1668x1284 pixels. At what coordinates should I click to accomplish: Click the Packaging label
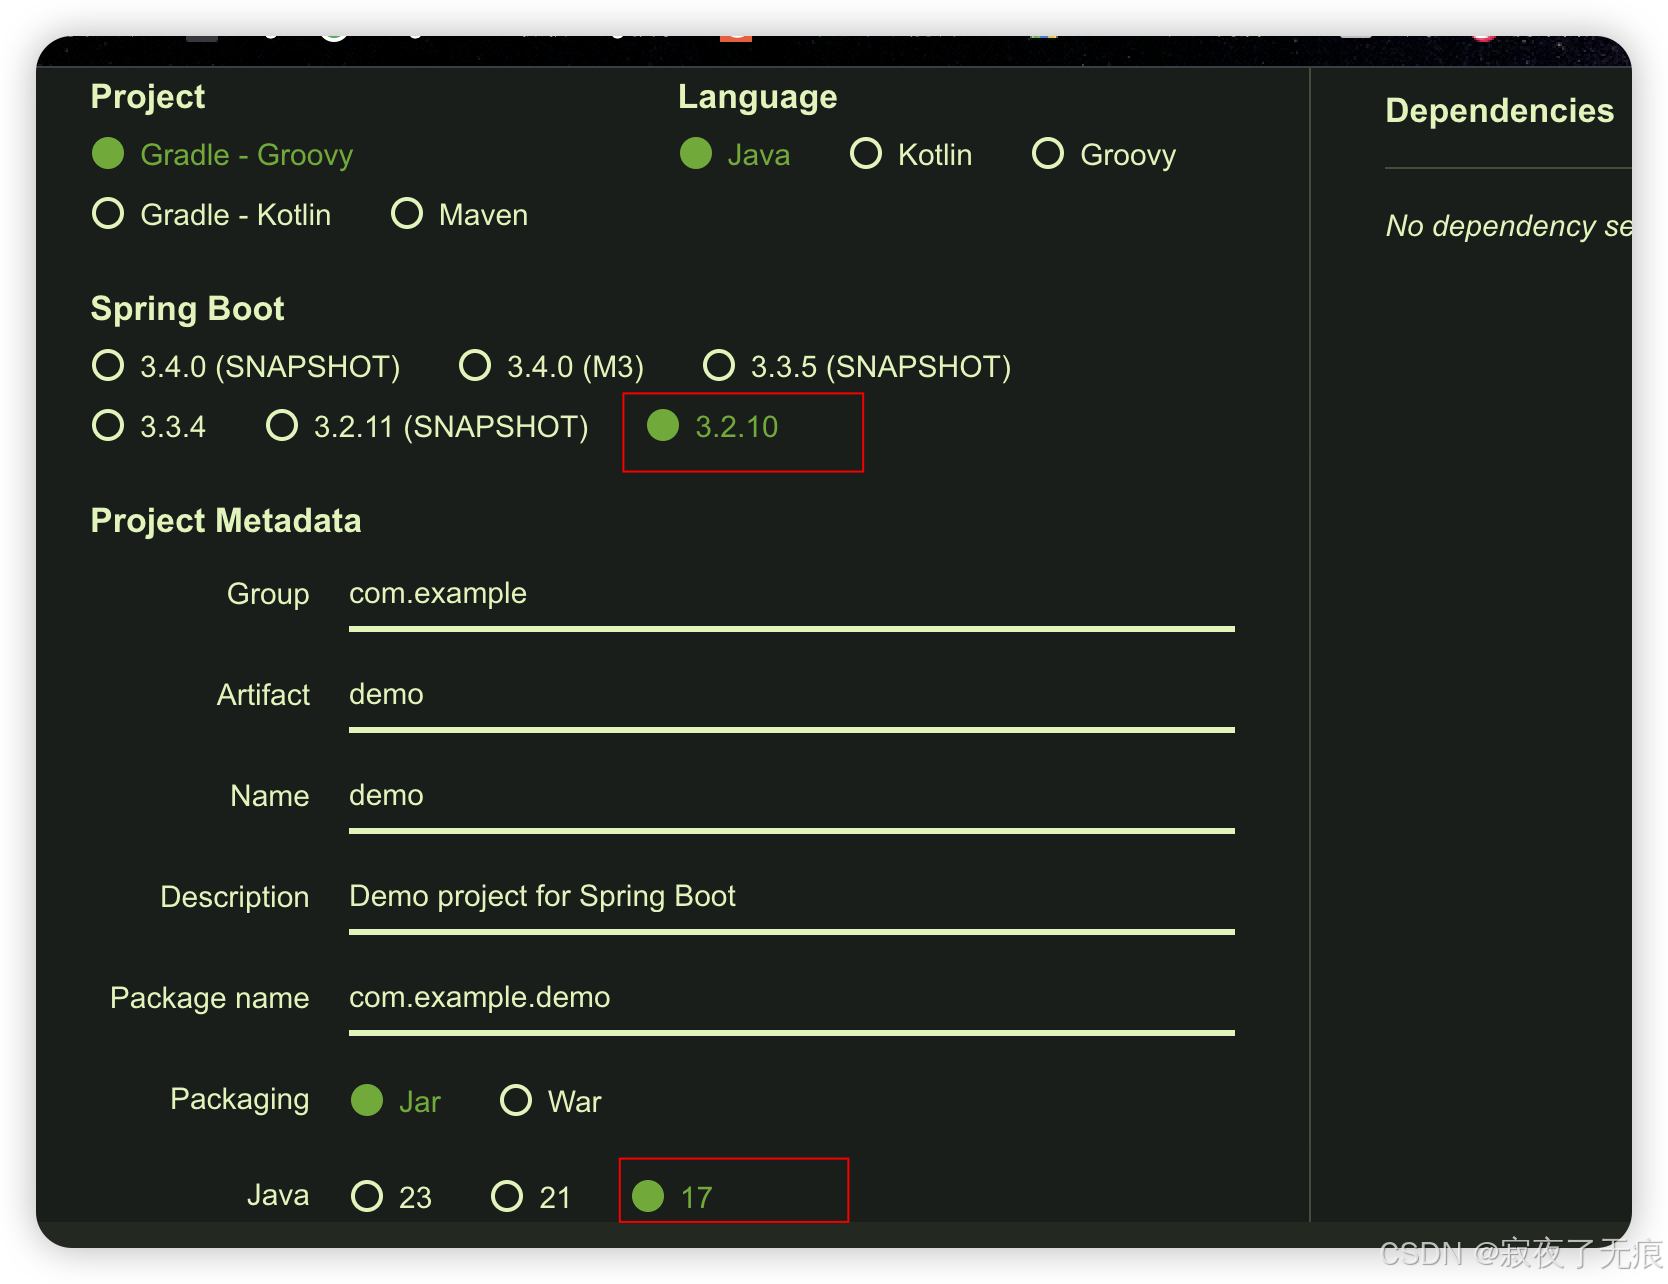[240, 1099]
